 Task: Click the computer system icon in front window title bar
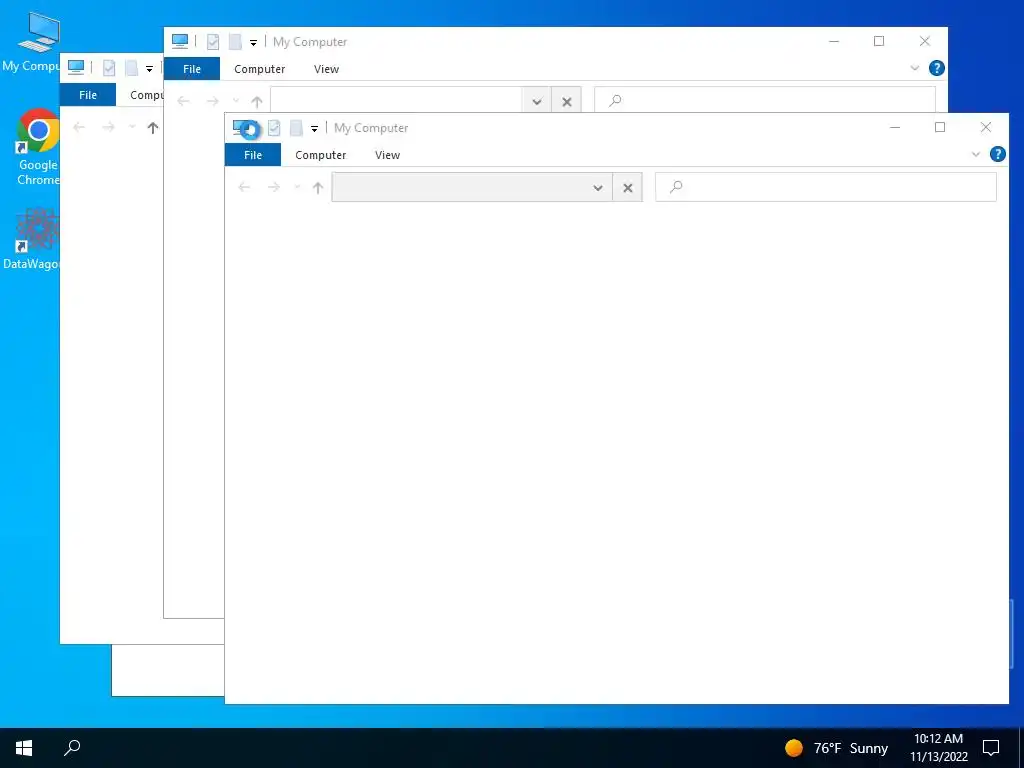click(243, 128)
